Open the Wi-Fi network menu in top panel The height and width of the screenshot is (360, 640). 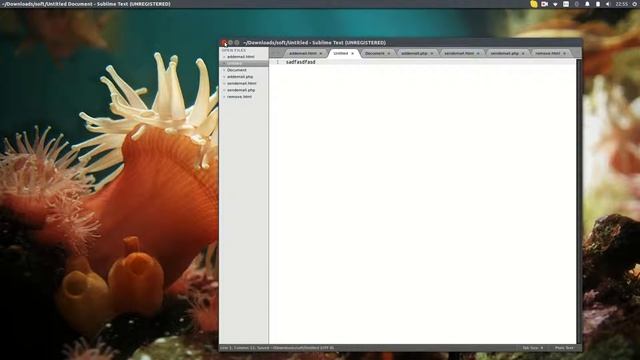555,4
